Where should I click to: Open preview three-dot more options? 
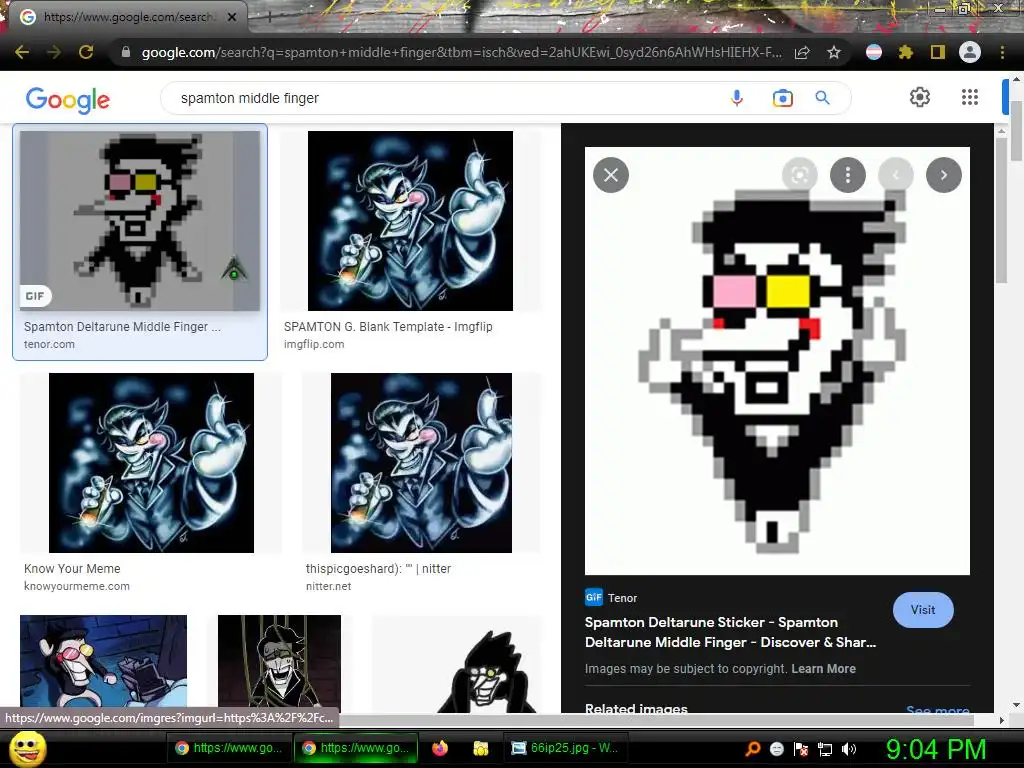click(848, 175)
